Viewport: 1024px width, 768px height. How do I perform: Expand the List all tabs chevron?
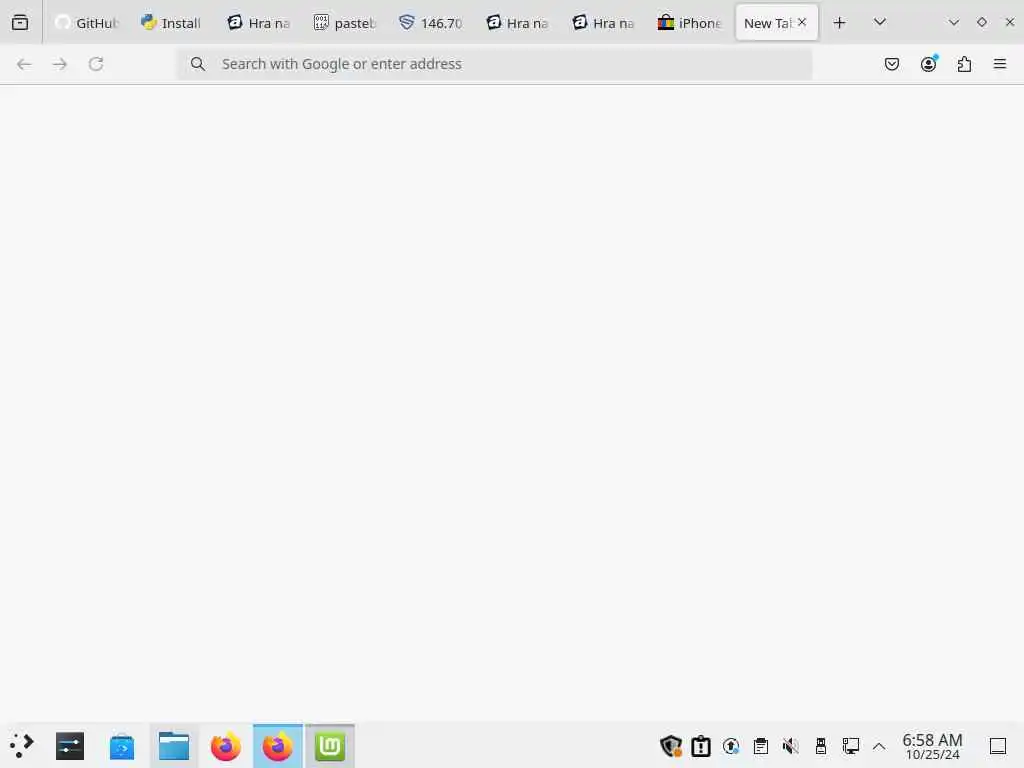(x=880, y=22)
